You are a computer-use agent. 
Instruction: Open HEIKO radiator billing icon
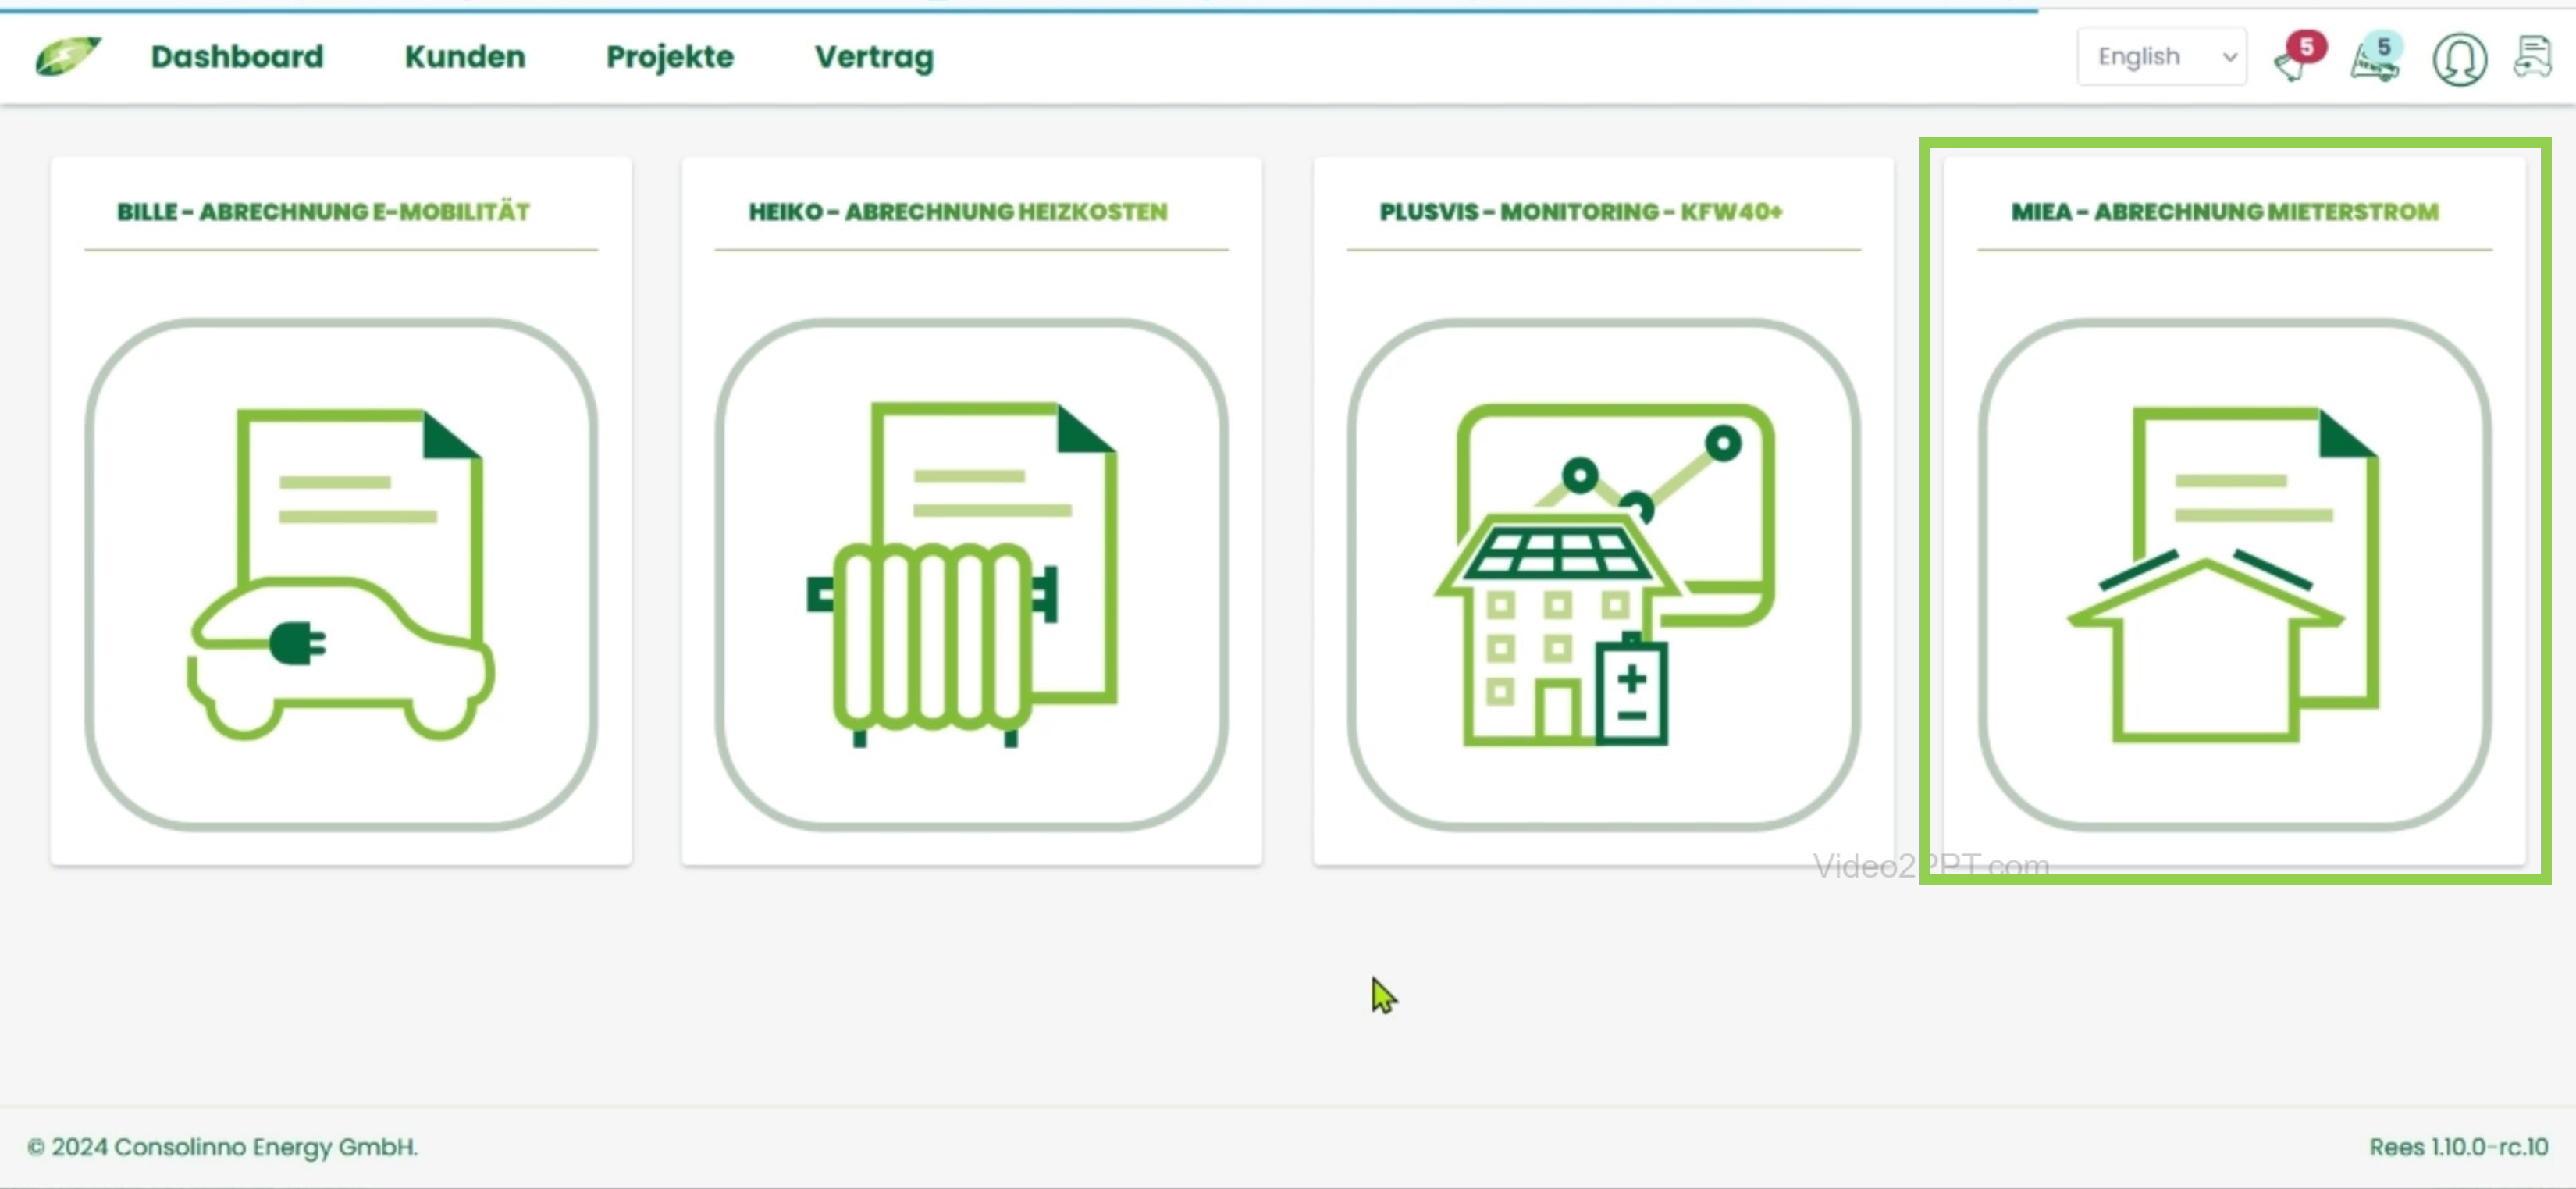pyautogui.click(x=971, y=574)
